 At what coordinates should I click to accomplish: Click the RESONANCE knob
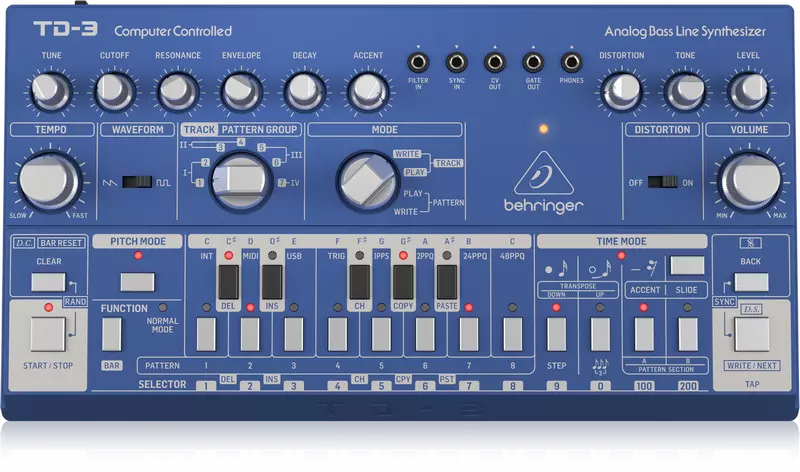[178, 92]
